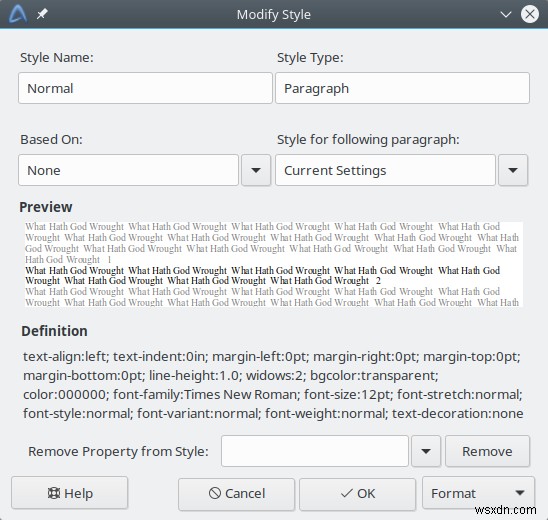Click the Style Name field containing Normal
Image resolution: width=548 pixels, height=520 pixels.
click(x=145, y=88)
